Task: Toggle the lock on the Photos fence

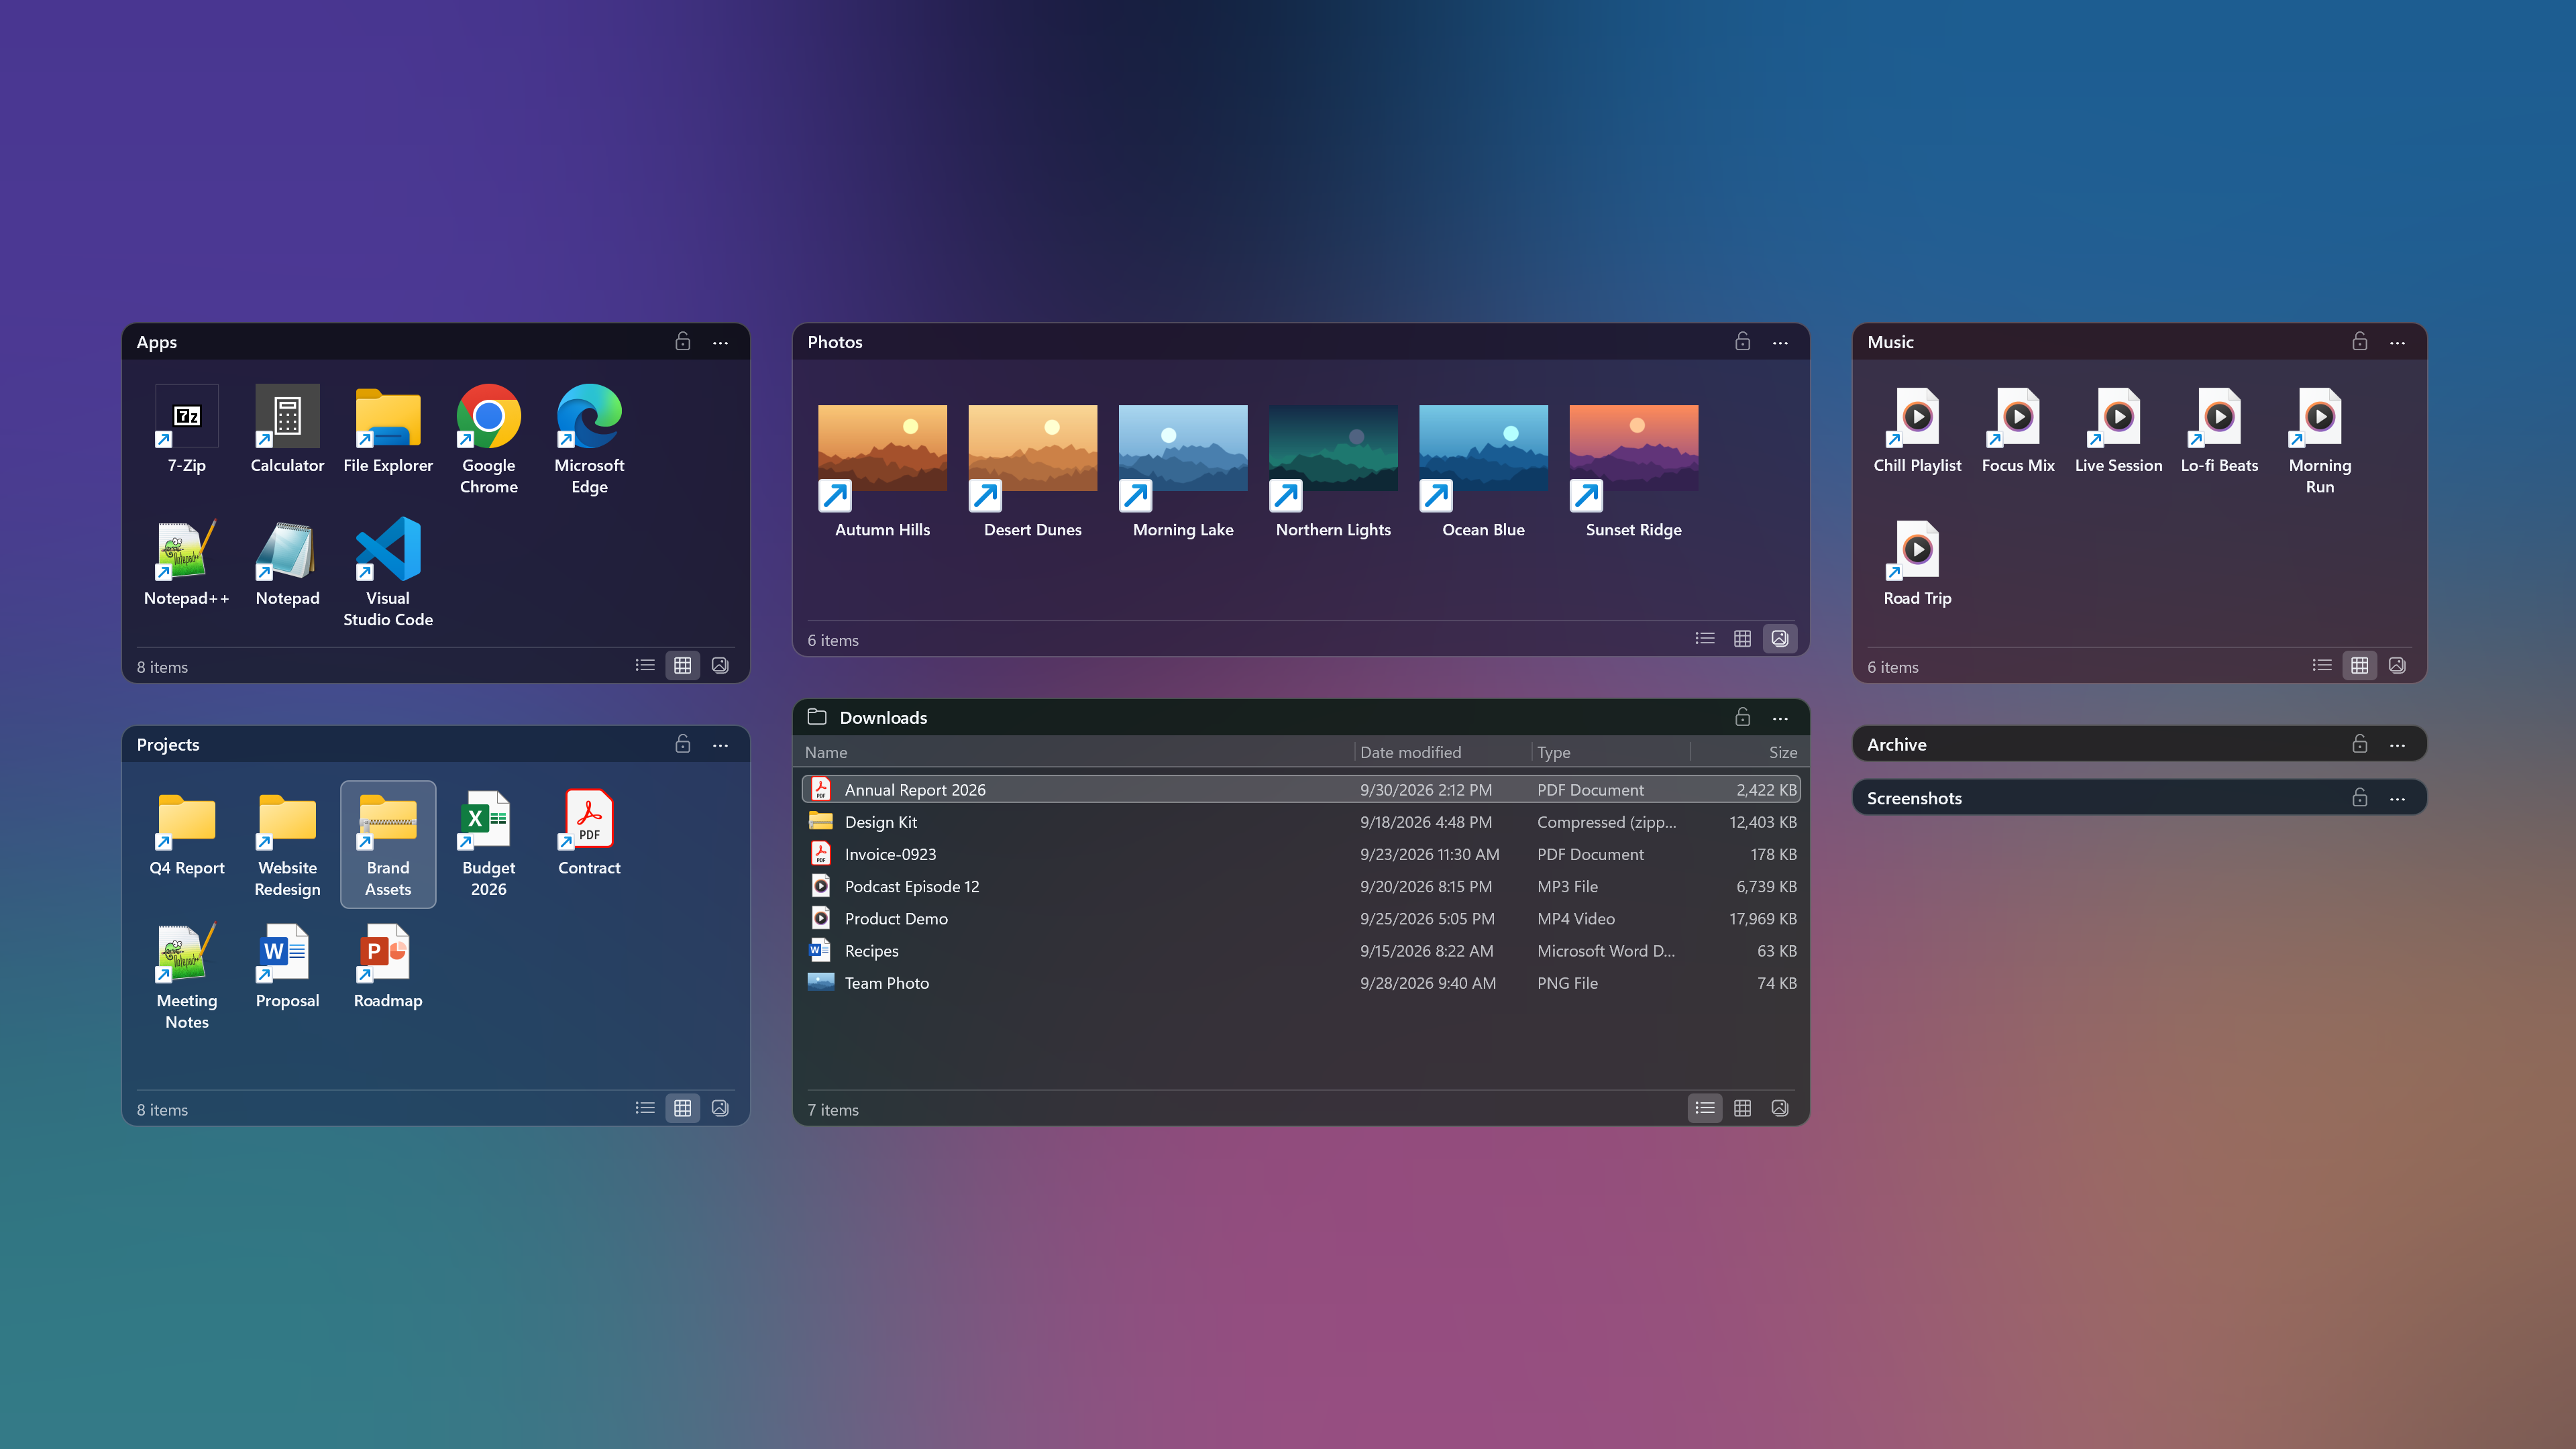Action: pyautogui.click(x=1742, y=342)
